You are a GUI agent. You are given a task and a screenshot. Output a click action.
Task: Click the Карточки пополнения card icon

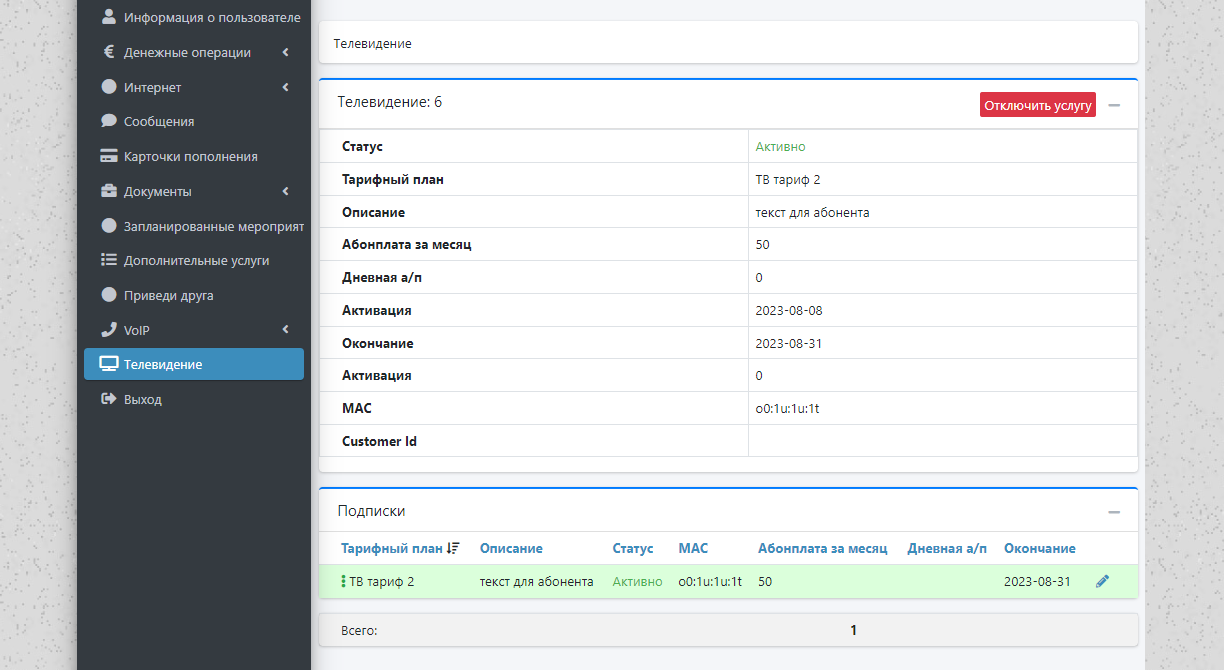(x=109, y=156)
